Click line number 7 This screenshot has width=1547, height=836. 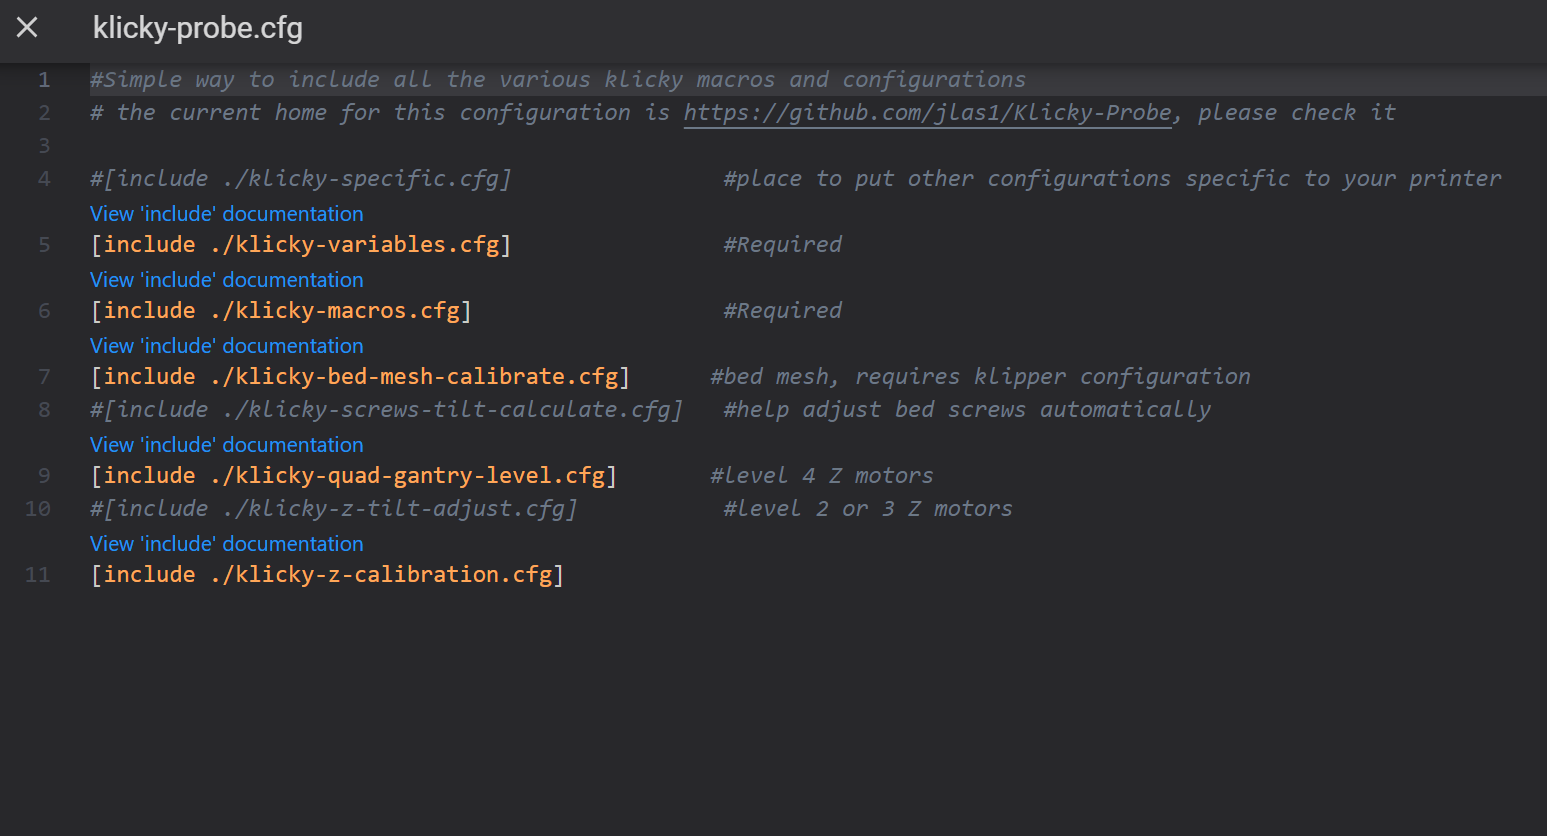coord(44,376)
